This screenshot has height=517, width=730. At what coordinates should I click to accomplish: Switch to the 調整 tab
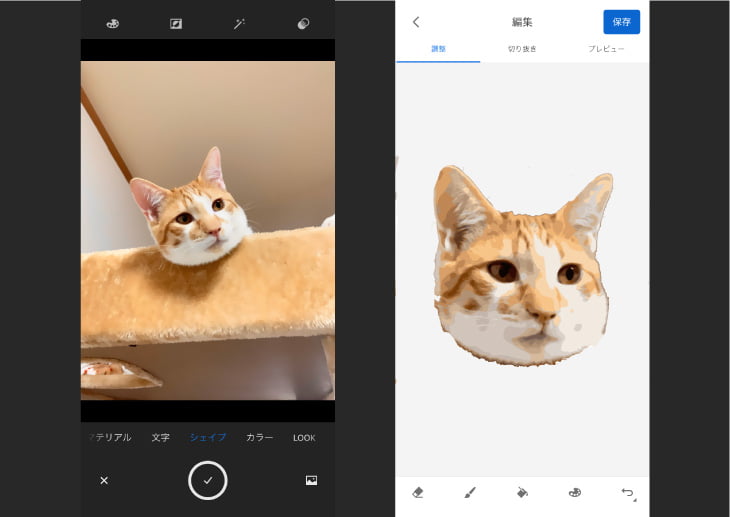(x=438, y=49)
